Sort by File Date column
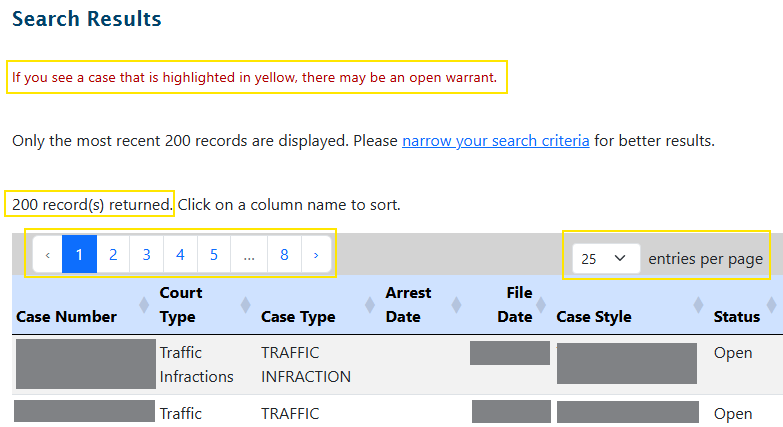This screenshot has height=427, width=783. (515, 305)
